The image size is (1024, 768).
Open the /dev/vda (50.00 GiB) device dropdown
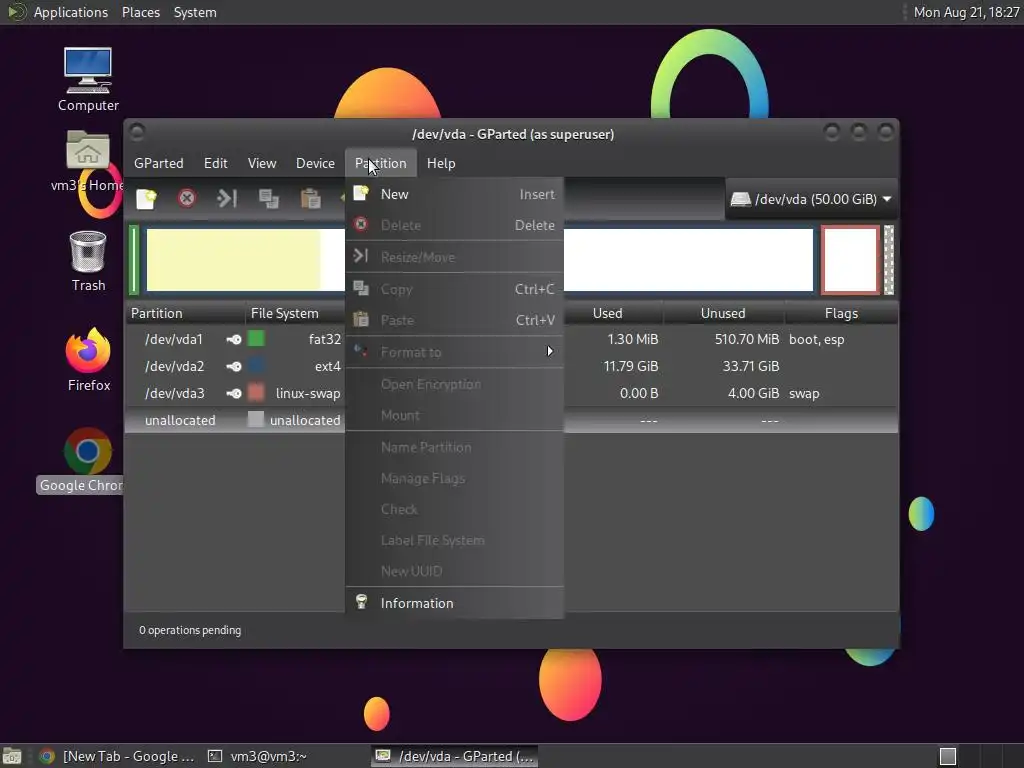pos(811,199)
